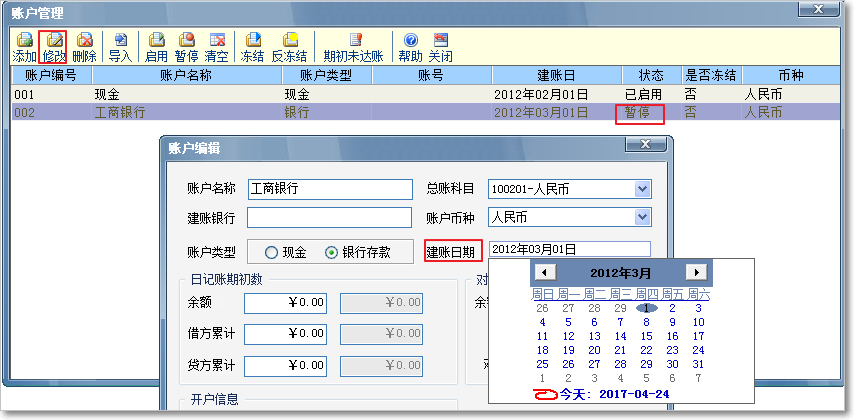The width and height of the screenshot is (854, 420).
Task: Pick March 15 in the calendar
Action: pos(646,336)
